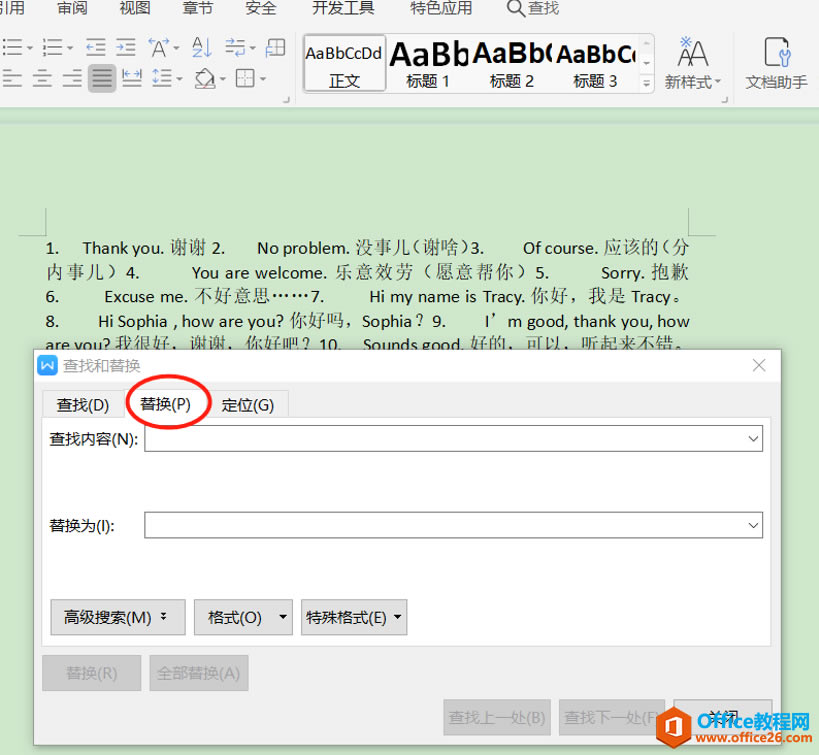Open the New Style (新样式) tool
This screenshot has height=755, width=819.
pos(693,63)
